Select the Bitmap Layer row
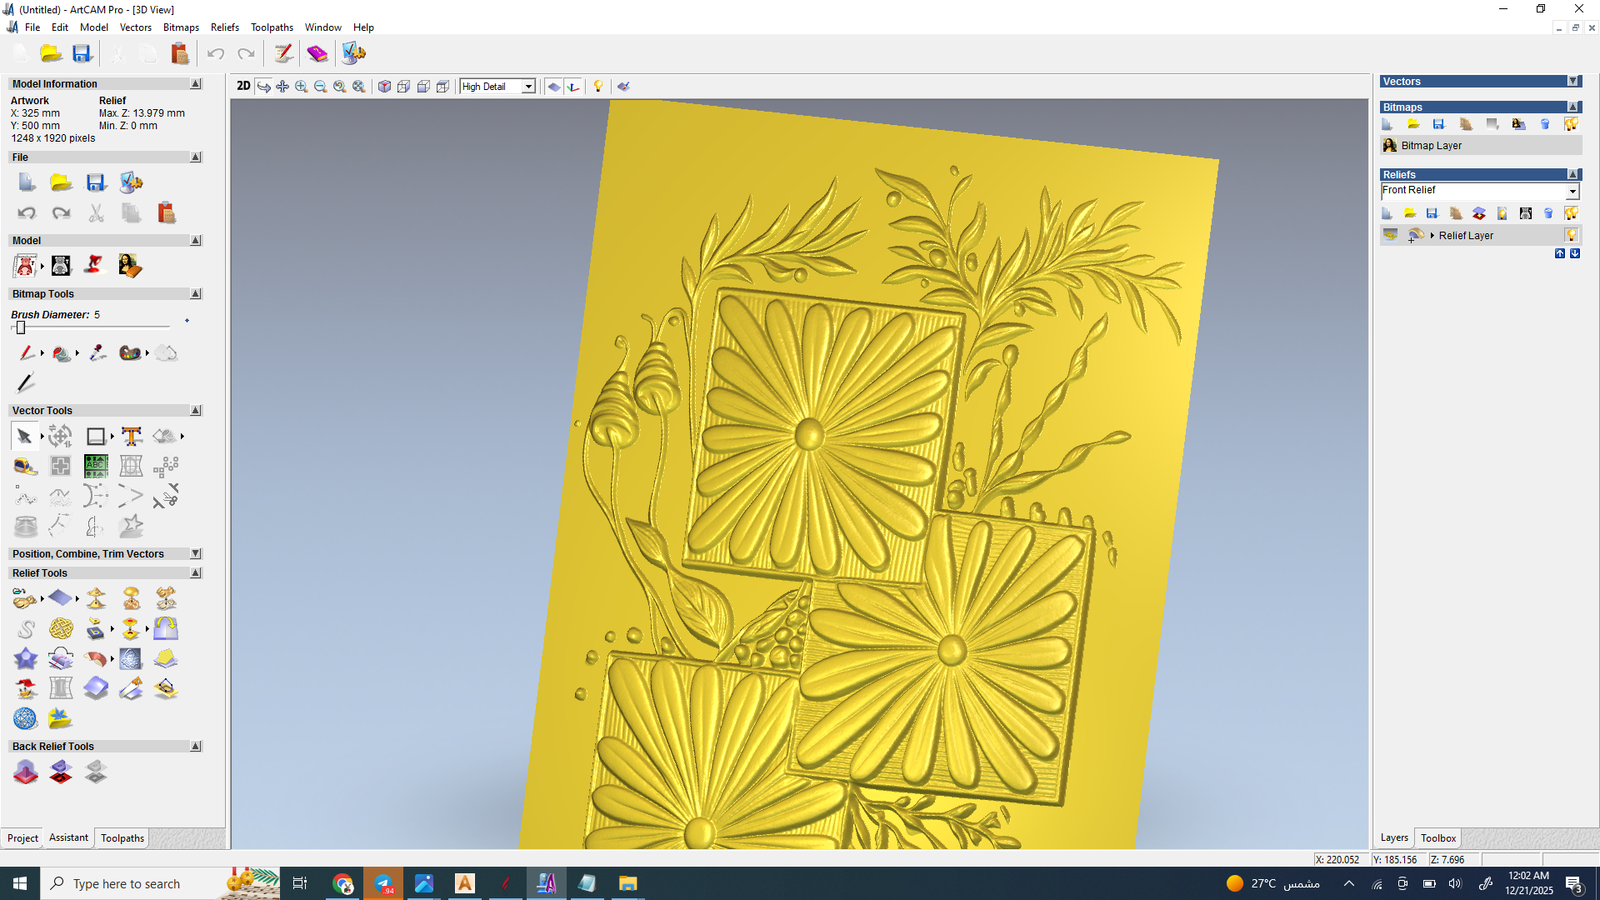1600x900 pixels. click(x=1431, y=146)
